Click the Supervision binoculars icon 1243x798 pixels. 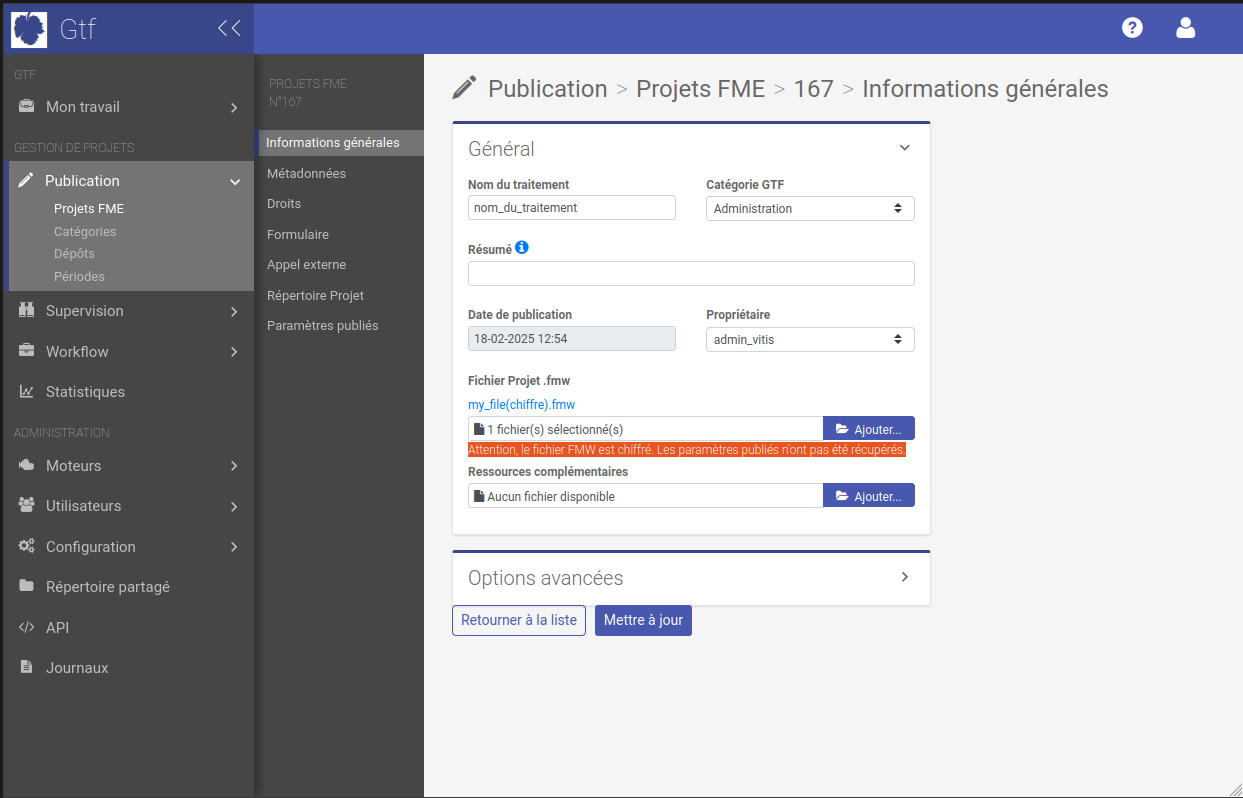[27, 311]
